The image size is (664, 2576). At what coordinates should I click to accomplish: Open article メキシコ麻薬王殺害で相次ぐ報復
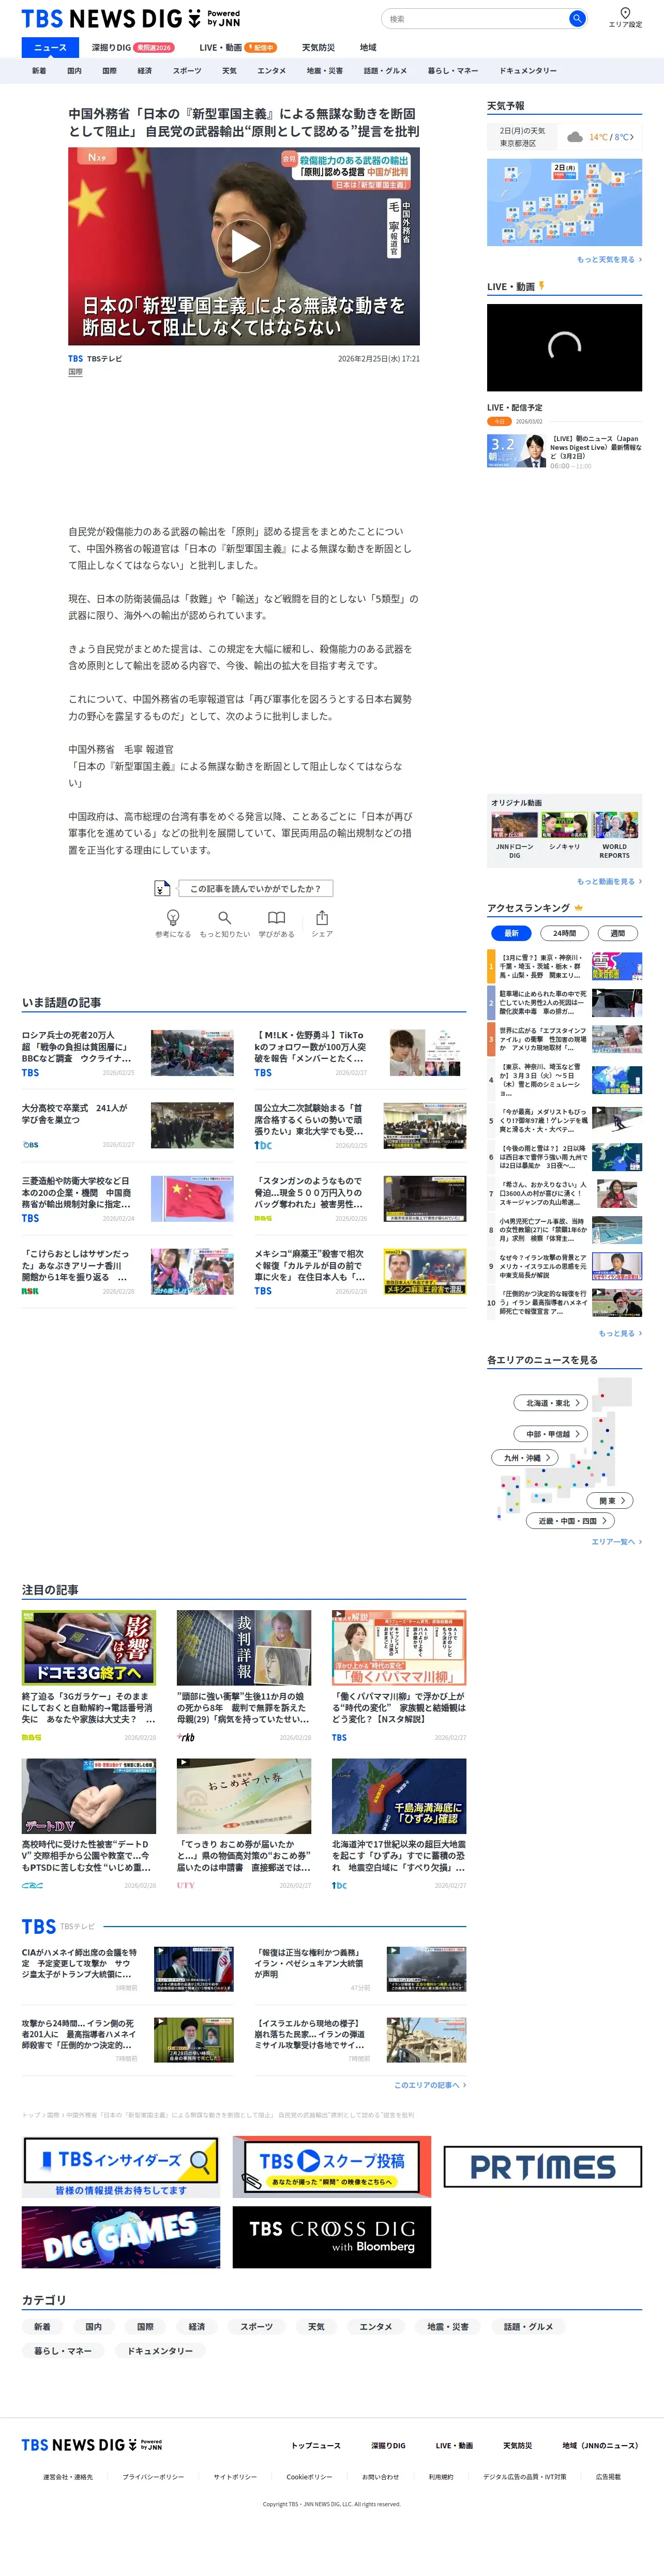pyautogui.click(x=360, y=1271)
